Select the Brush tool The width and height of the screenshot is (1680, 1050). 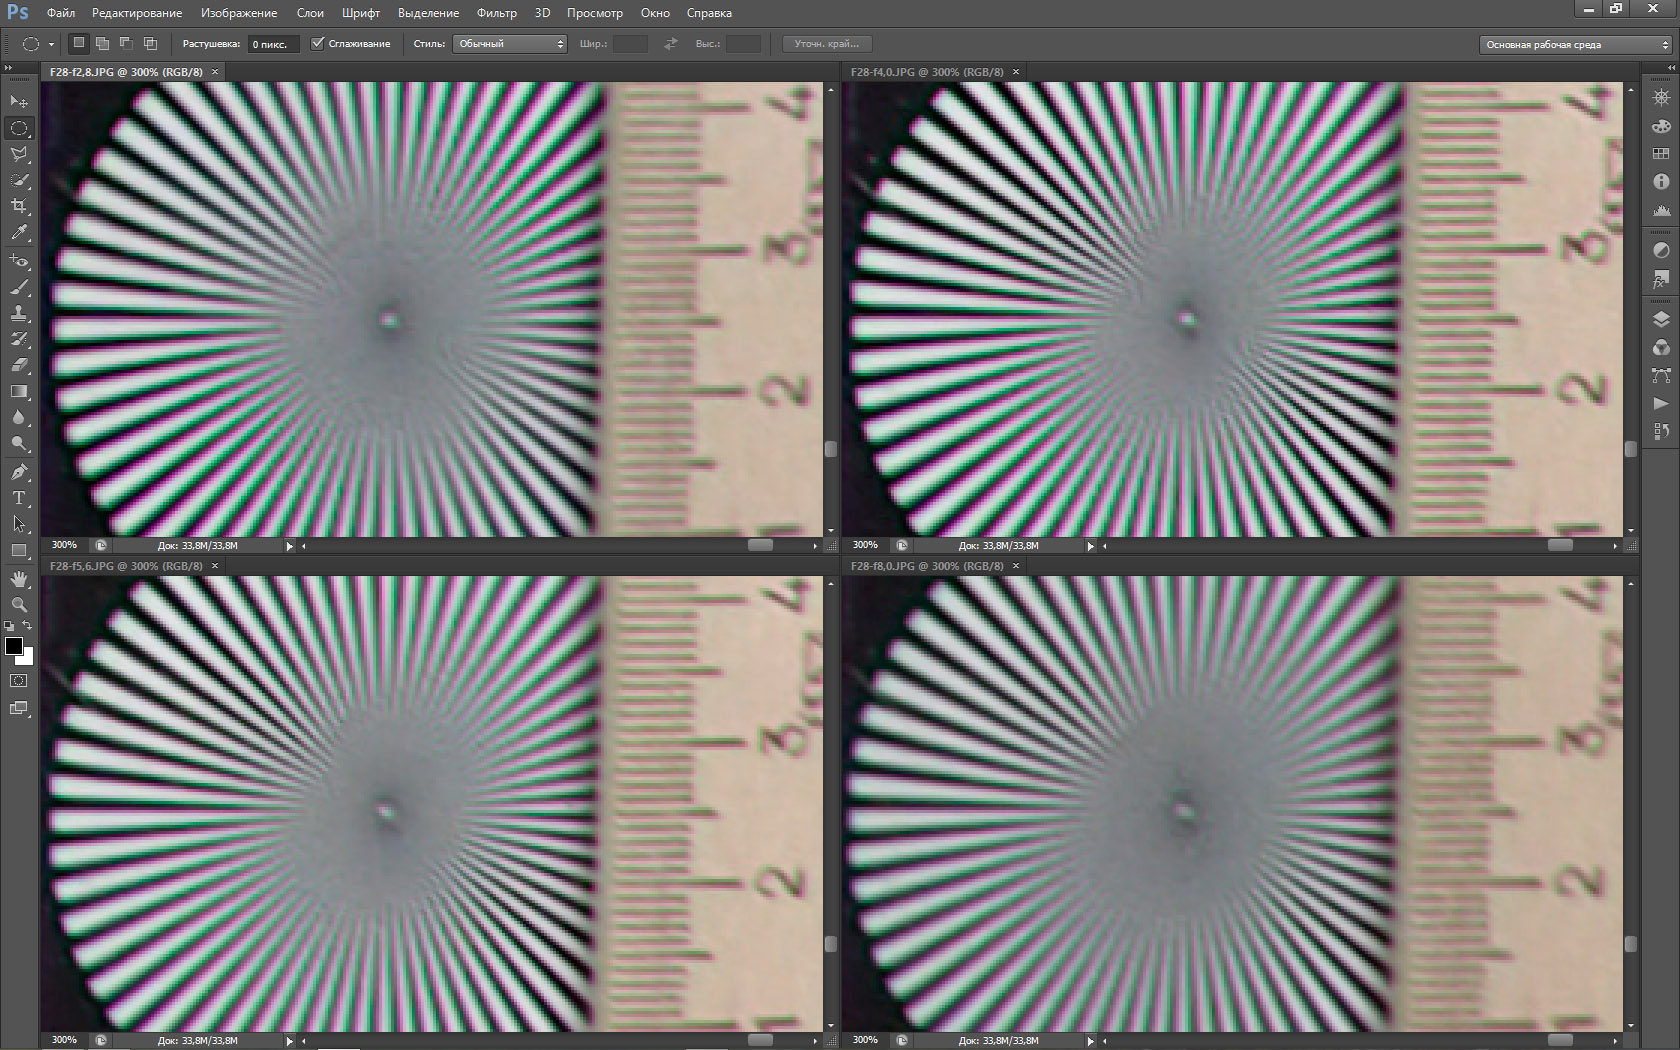[19, 287]
